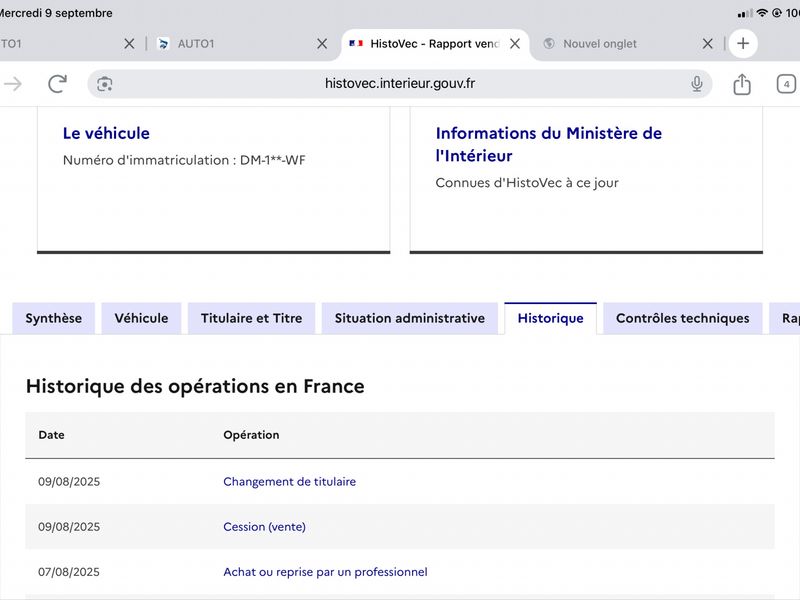Close the HistoVec Rapport tab

click(515, 44)
